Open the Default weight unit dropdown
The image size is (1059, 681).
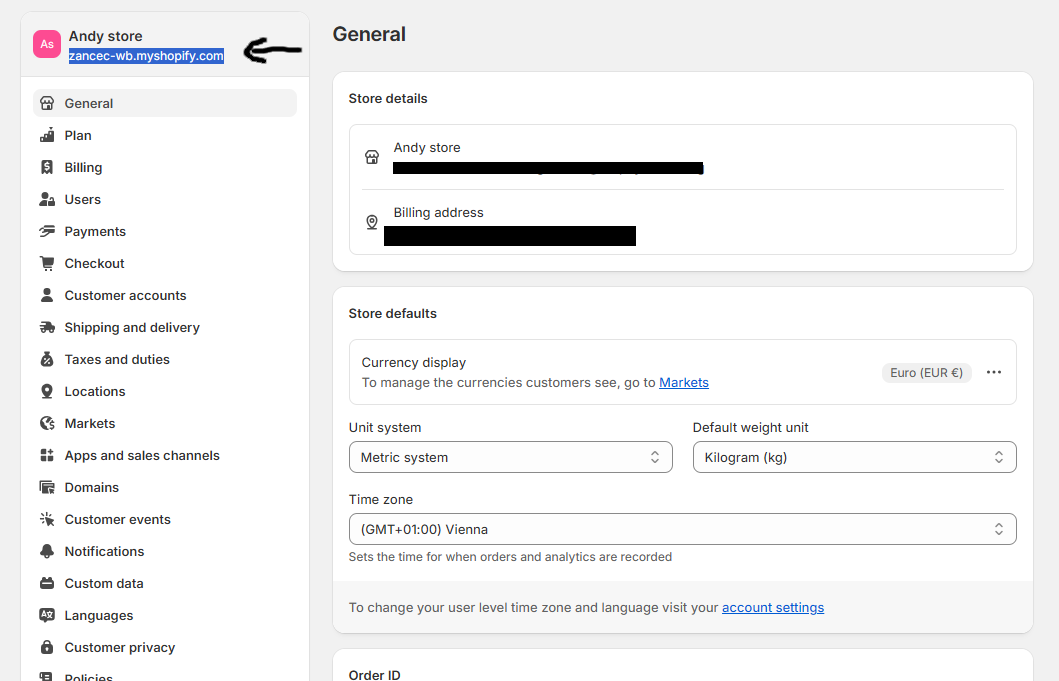coord(854,457)
